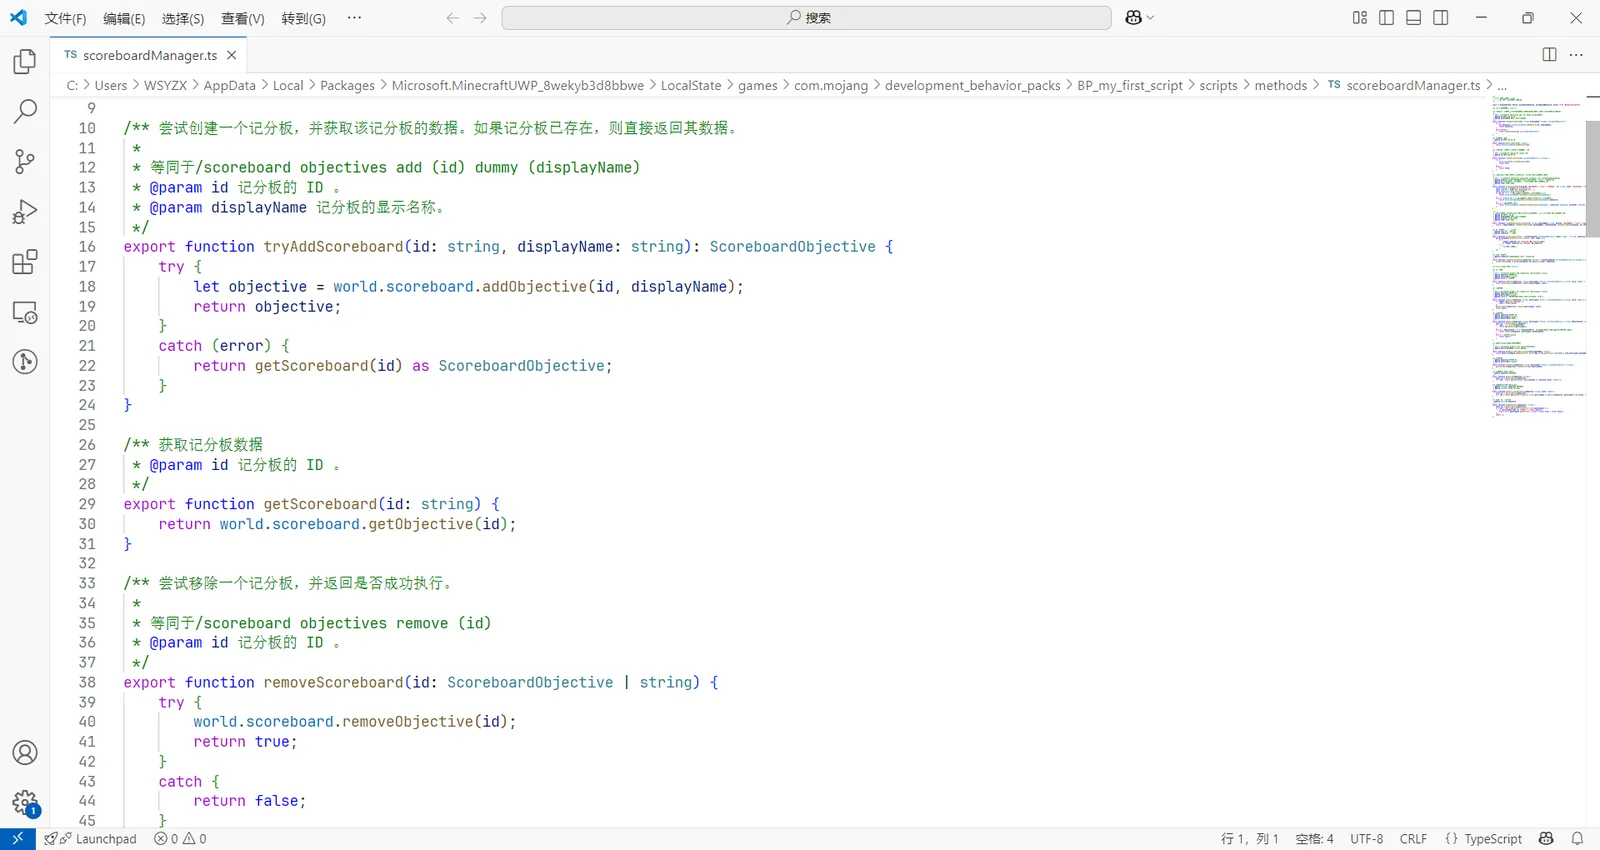Open the ellipsis menu in menu bar
The width and height of the screenshot is (1600, 850).
coord(354,18)
